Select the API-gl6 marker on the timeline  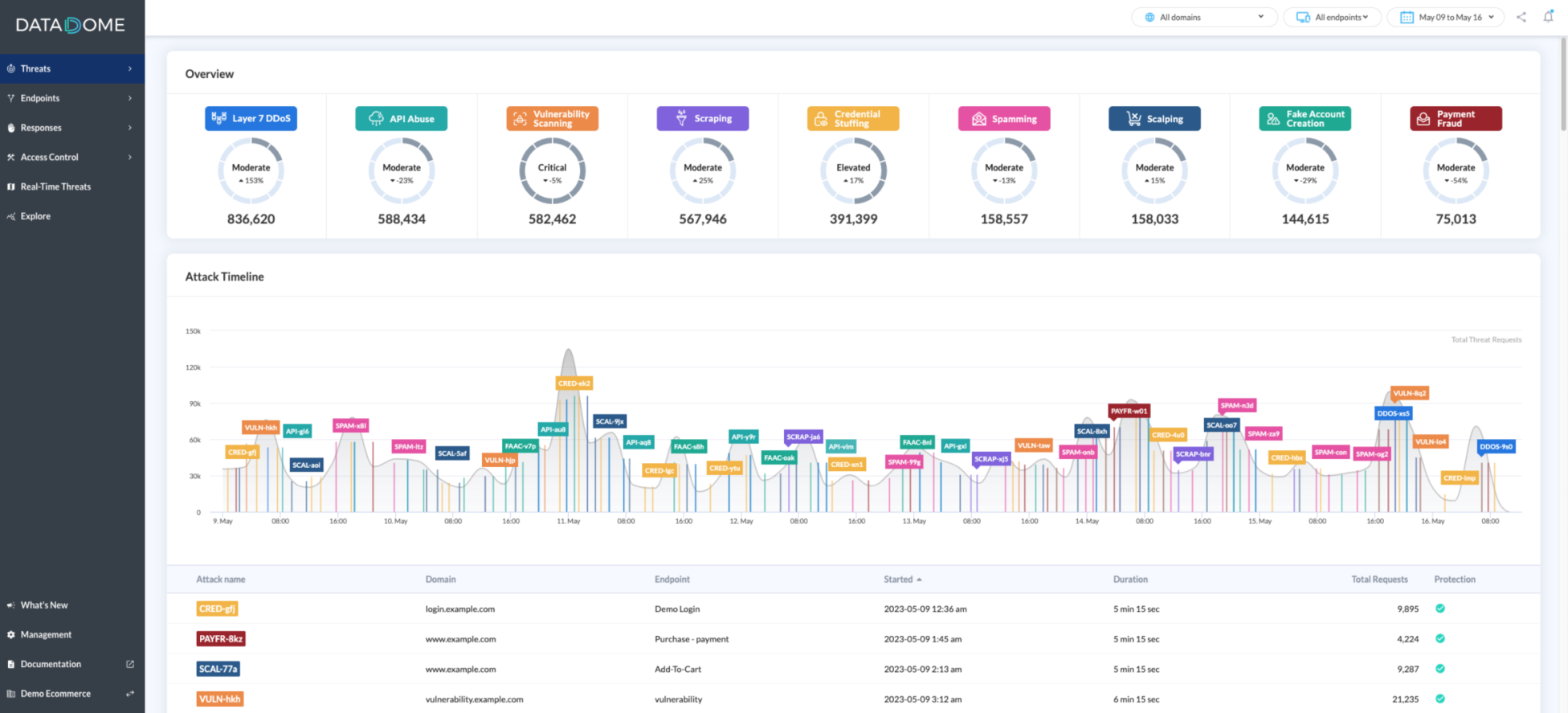click(297, 431)
